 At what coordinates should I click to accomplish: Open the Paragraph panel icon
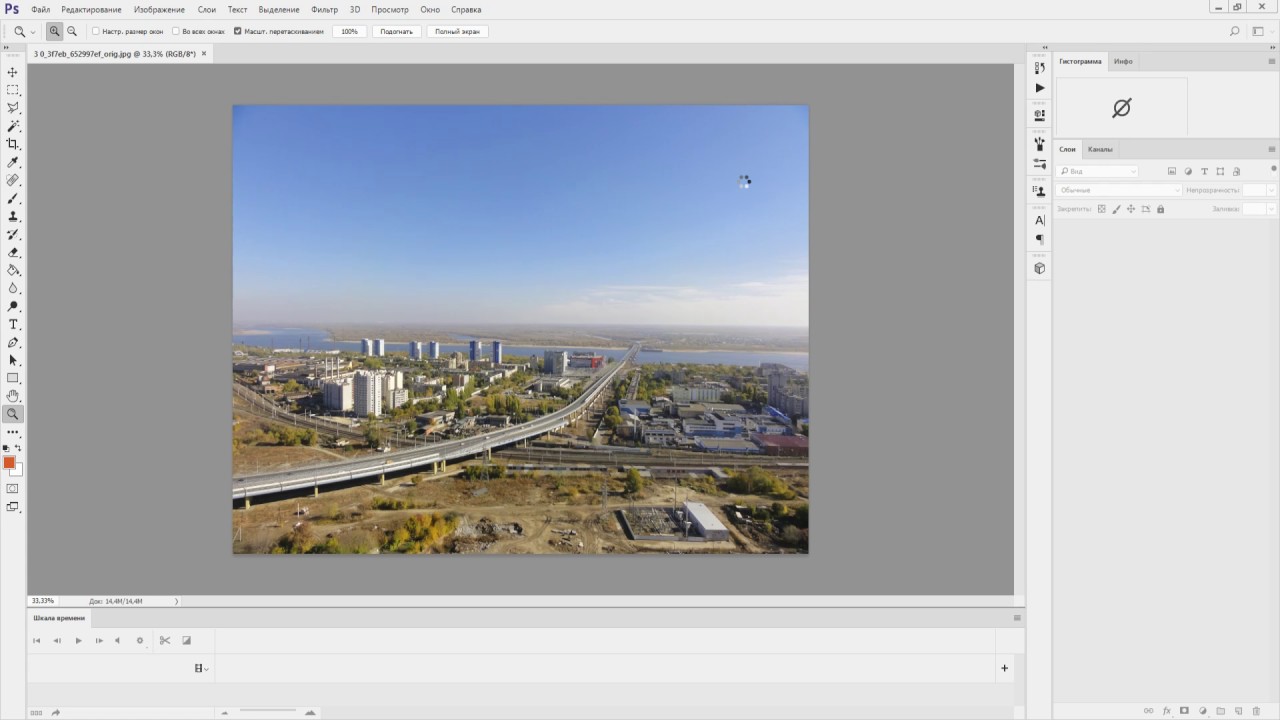[x=1040, y=240]
